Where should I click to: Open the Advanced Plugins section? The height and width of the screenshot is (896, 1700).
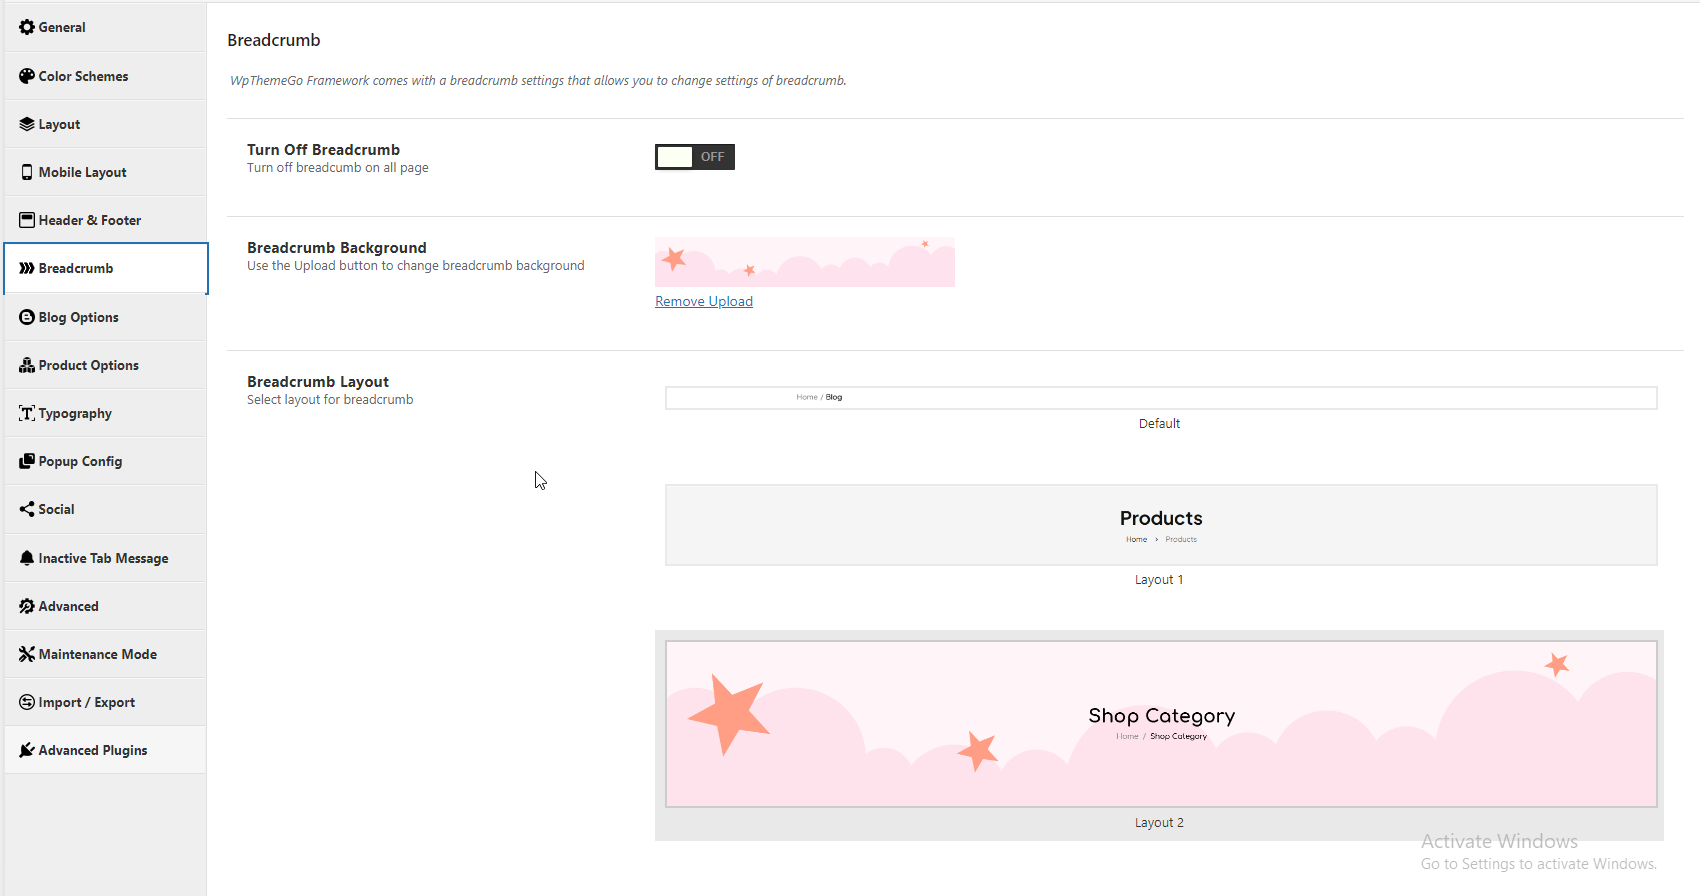pyautogui.click(x=92, y=750)
